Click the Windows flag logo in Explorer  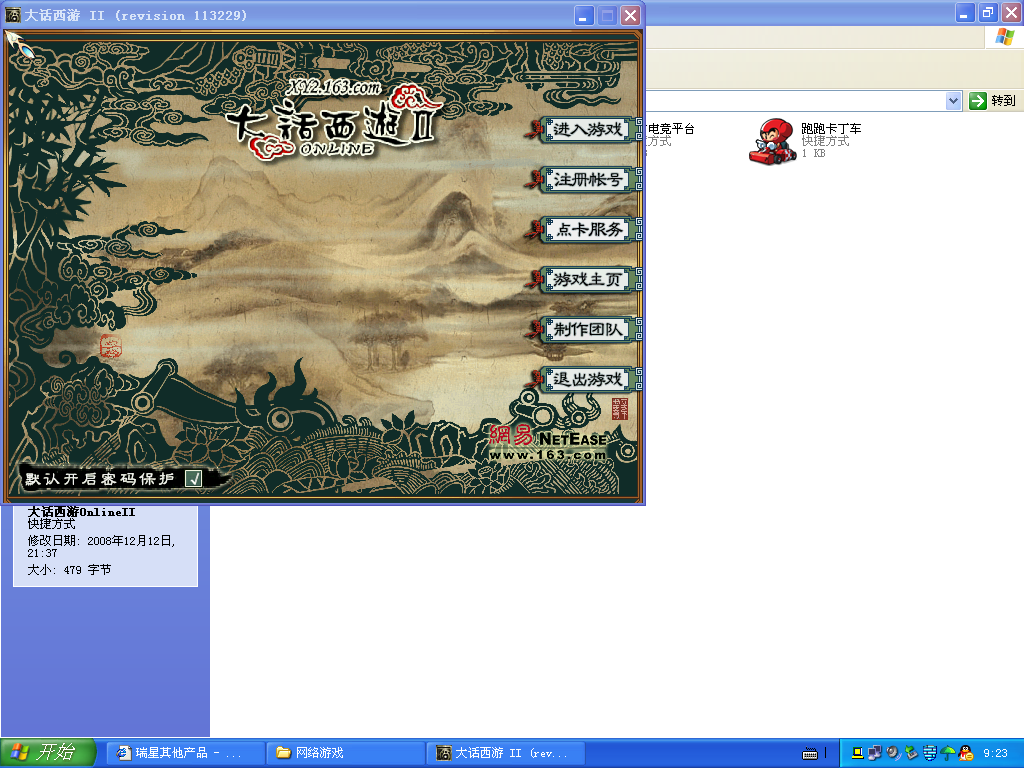(x=1004, y=37)
